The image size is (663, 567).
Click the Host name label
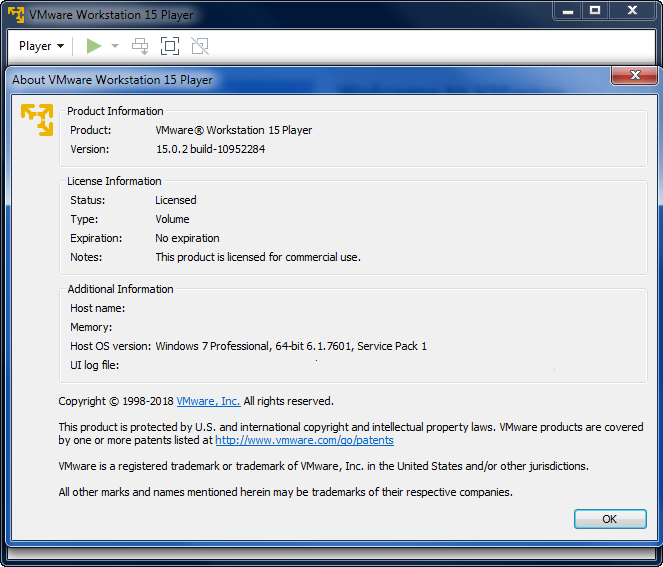pos(98,308)
